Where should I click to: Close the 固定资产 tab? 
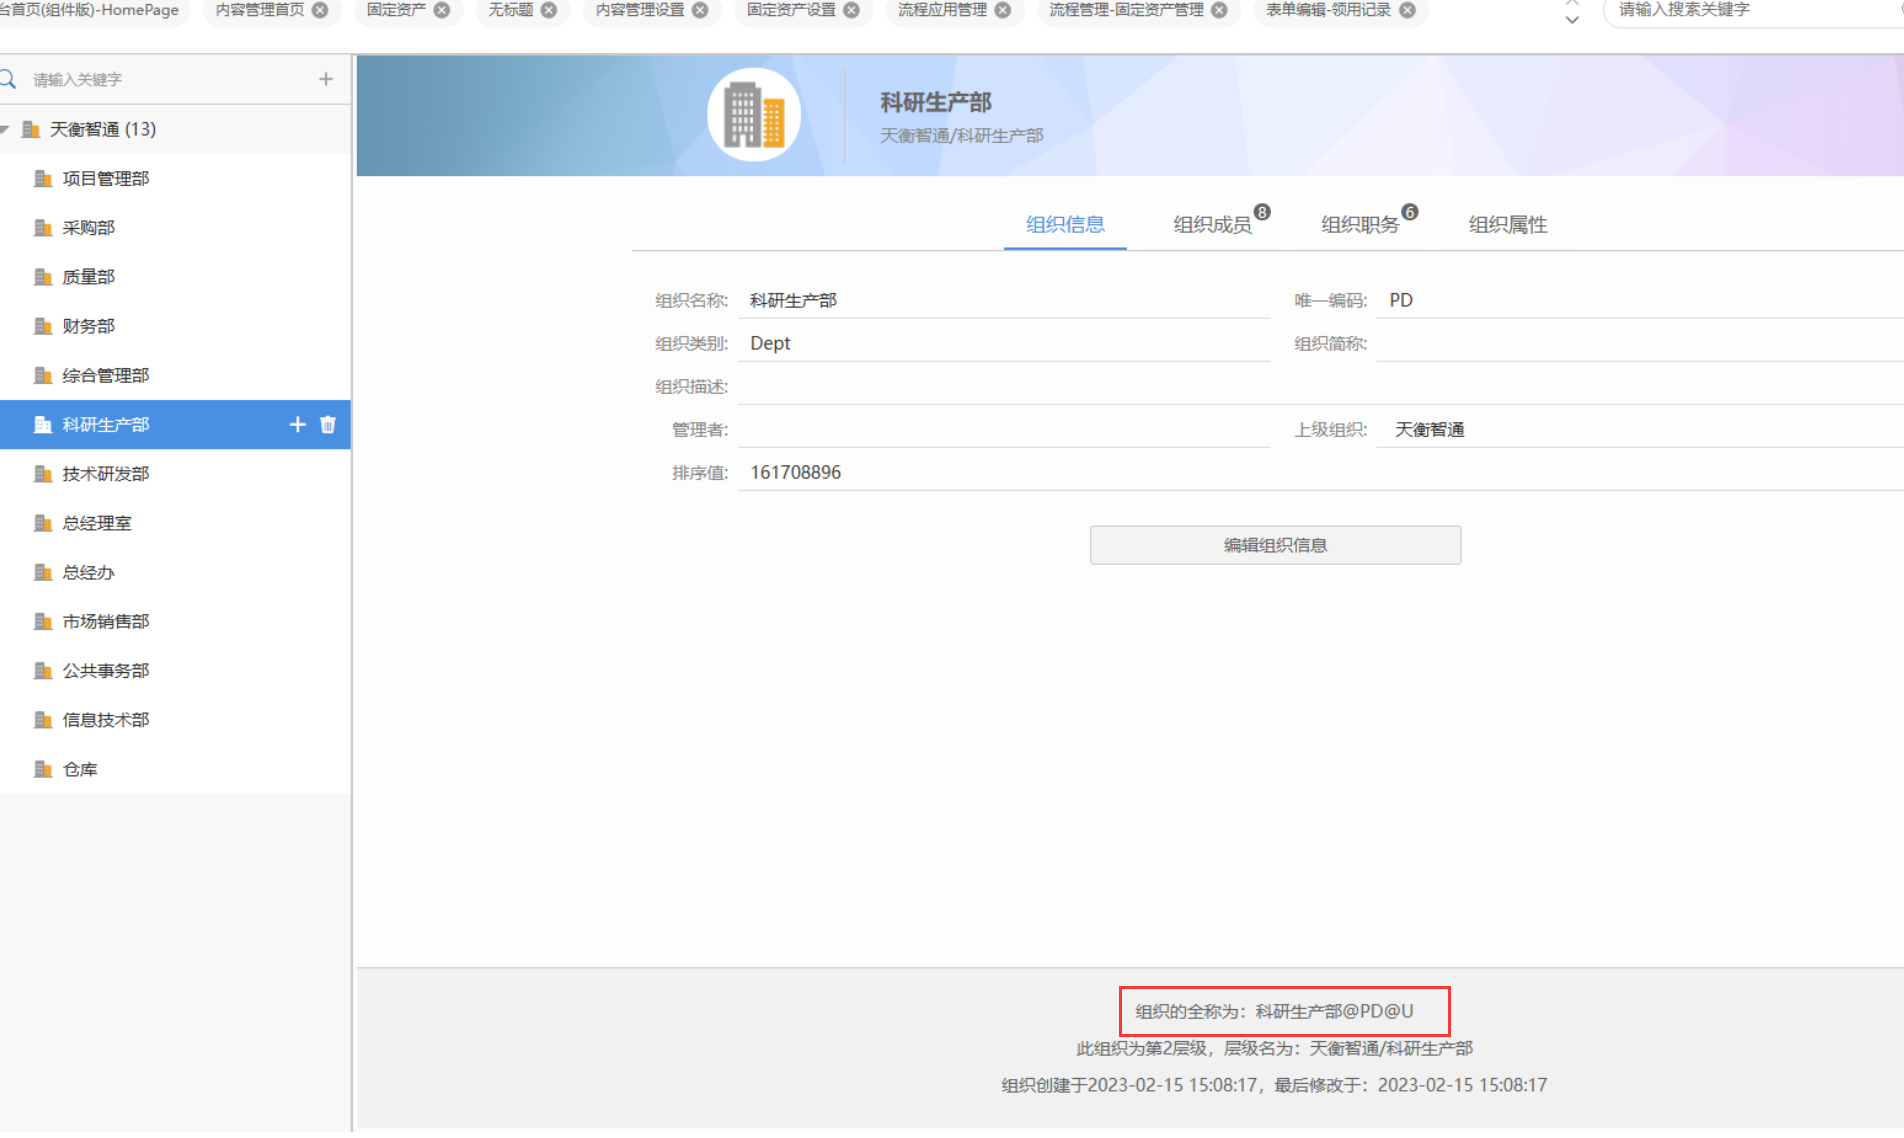click(441, 10)
